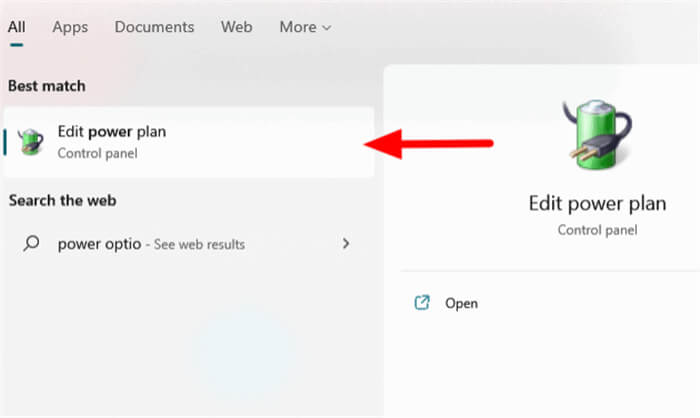Screen dimensions: 700x418
Task: Click the magnifier icon next to power optio
Action: [31, 243]
